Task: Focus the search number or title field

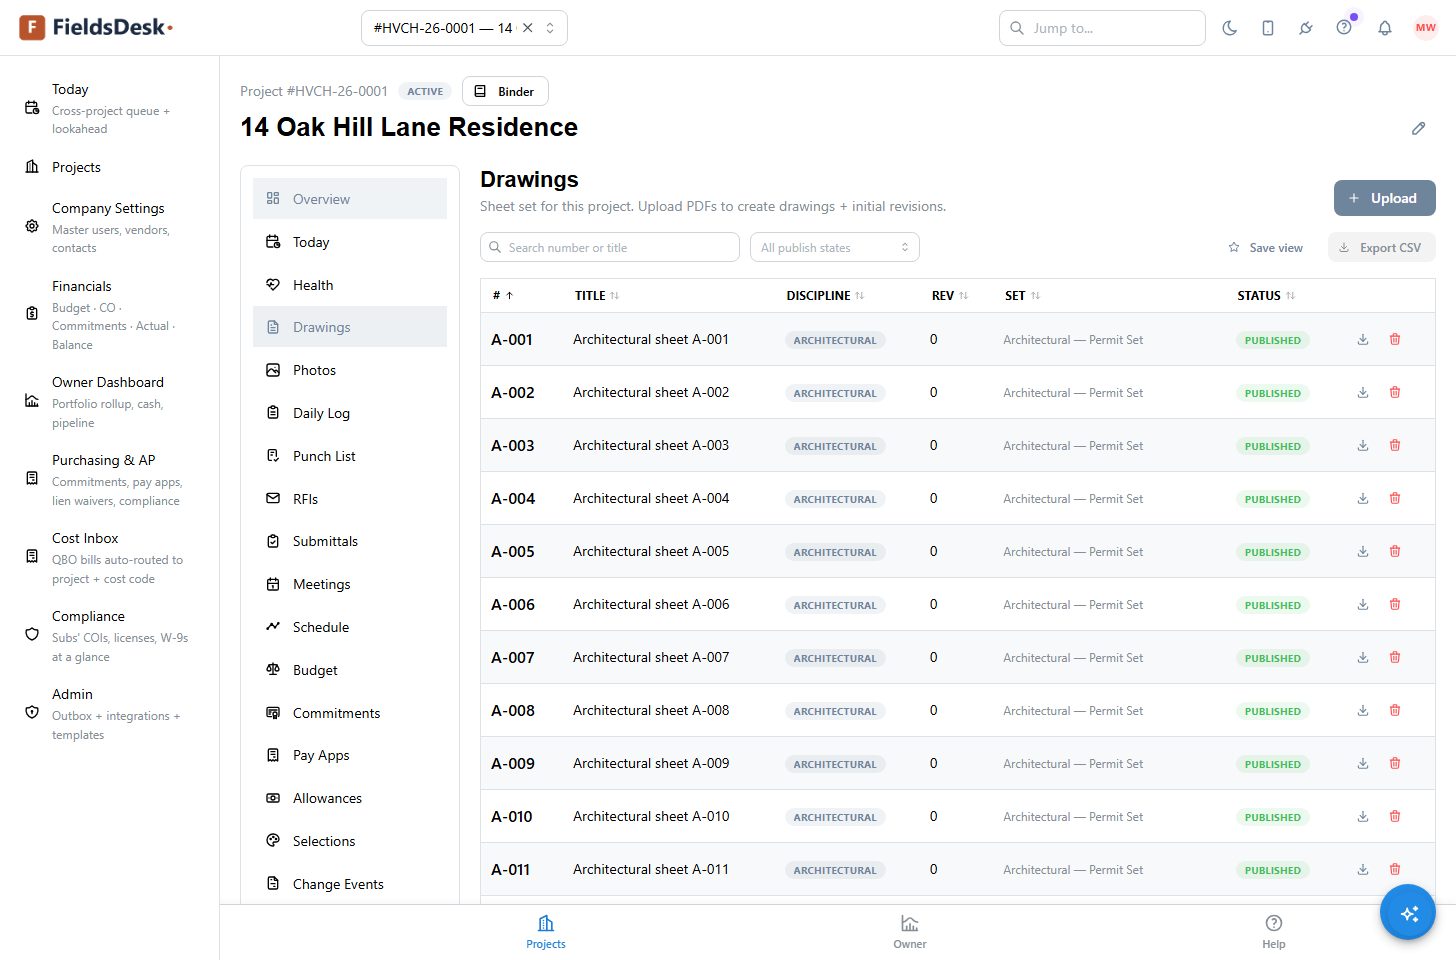Action: pyautogui.click(x=610, y=247)
